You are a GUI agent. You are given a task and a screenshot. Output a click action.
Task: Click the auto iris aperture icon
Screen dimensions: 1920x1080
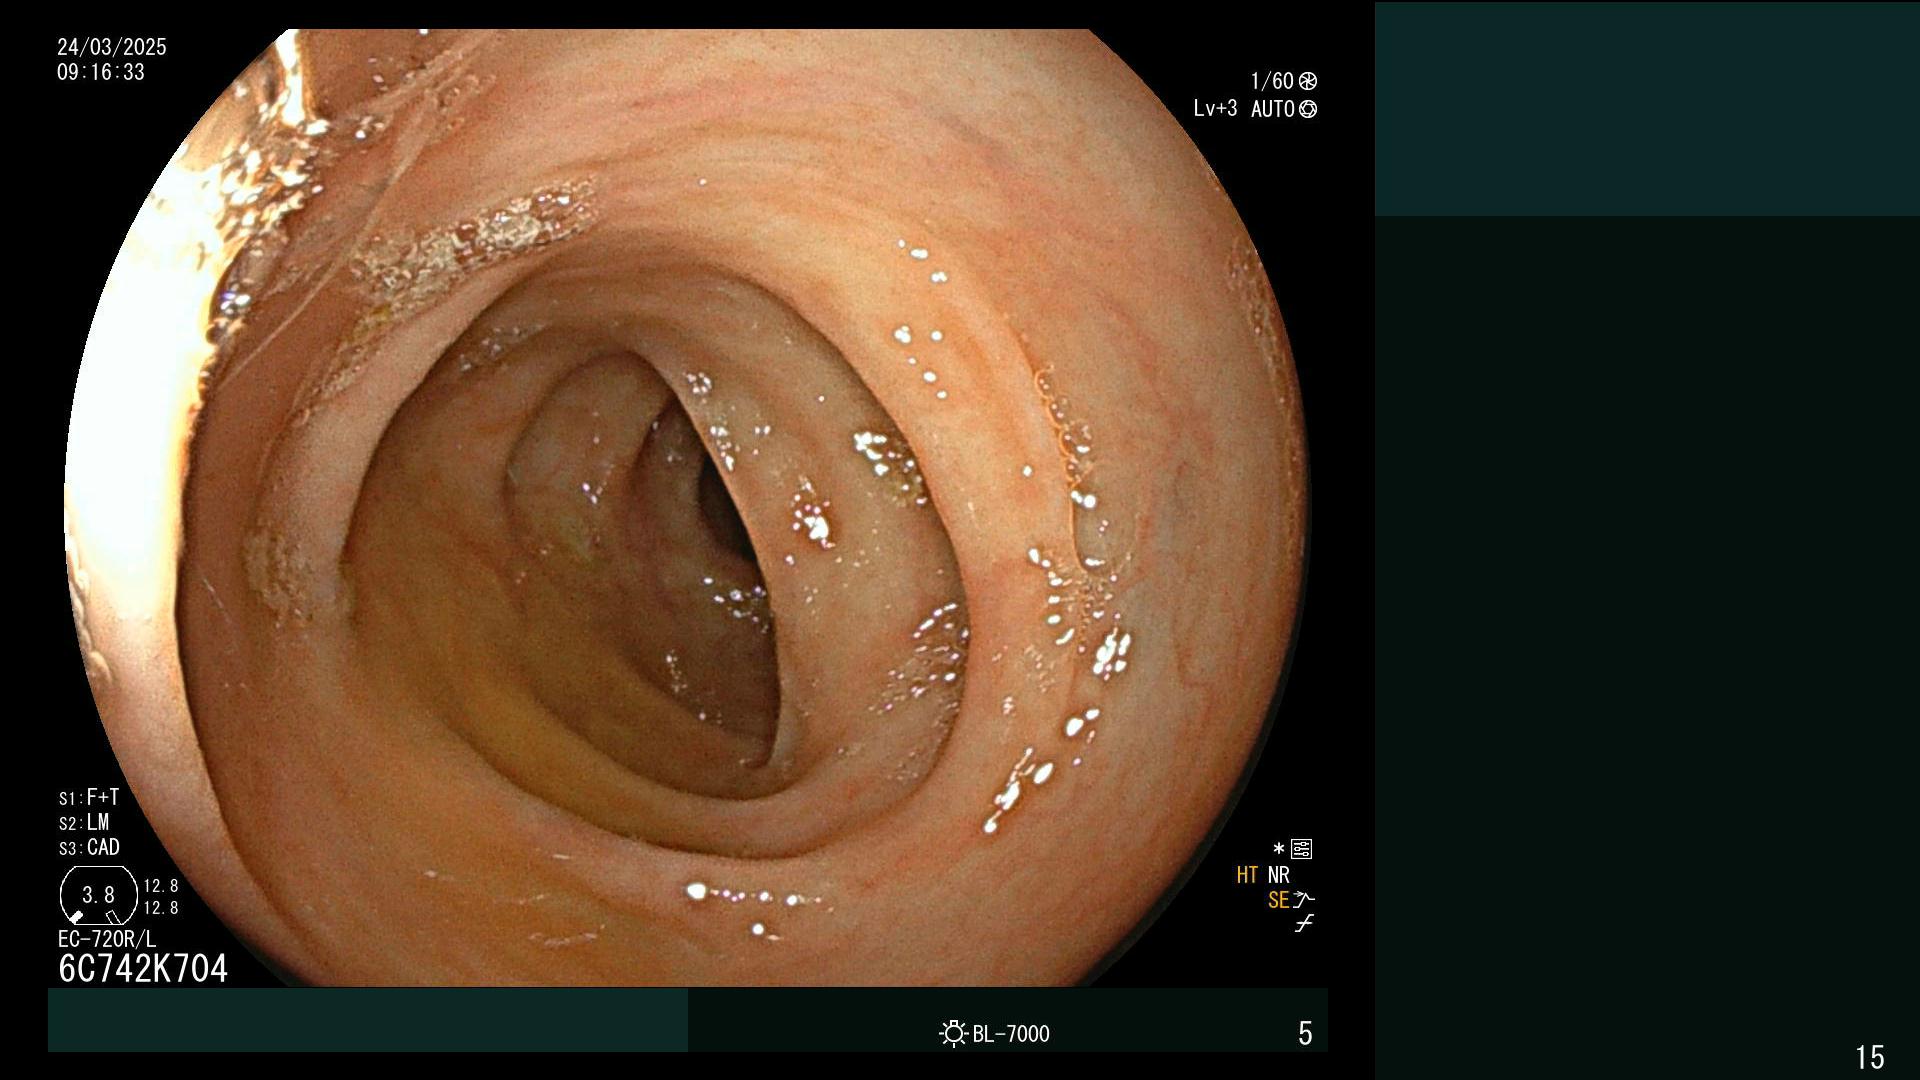(x=1308, y=109)
